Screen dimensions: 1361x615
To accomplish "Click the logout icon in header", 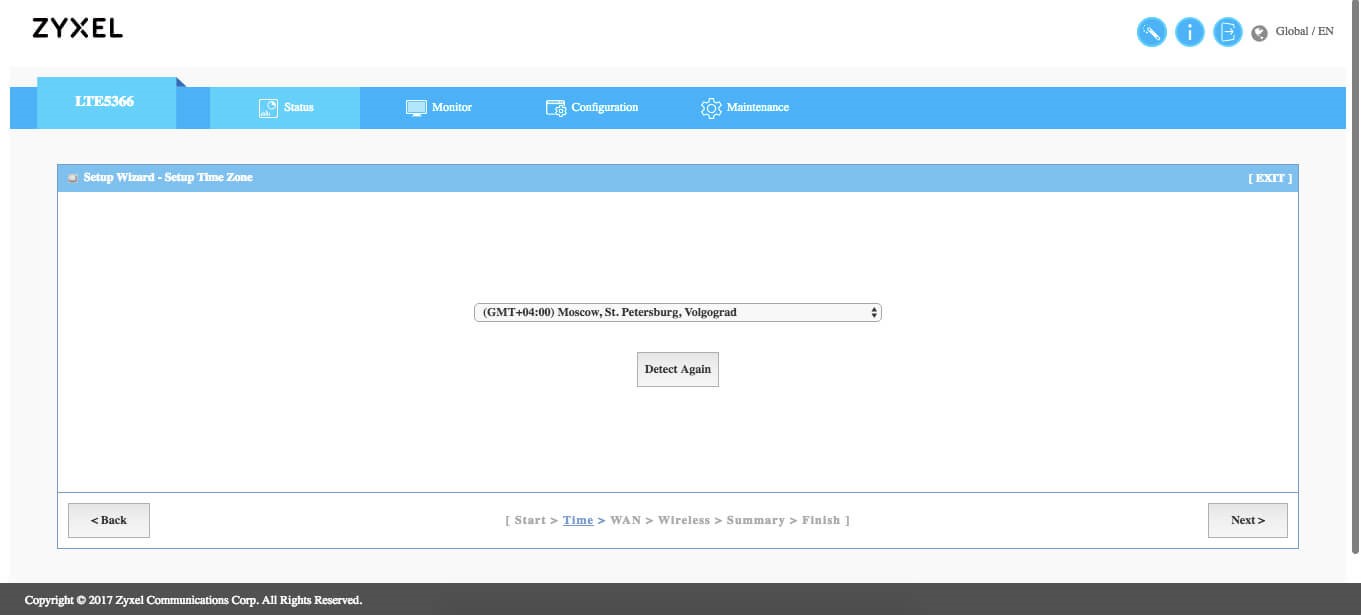I will click(x=1227, y=33).
